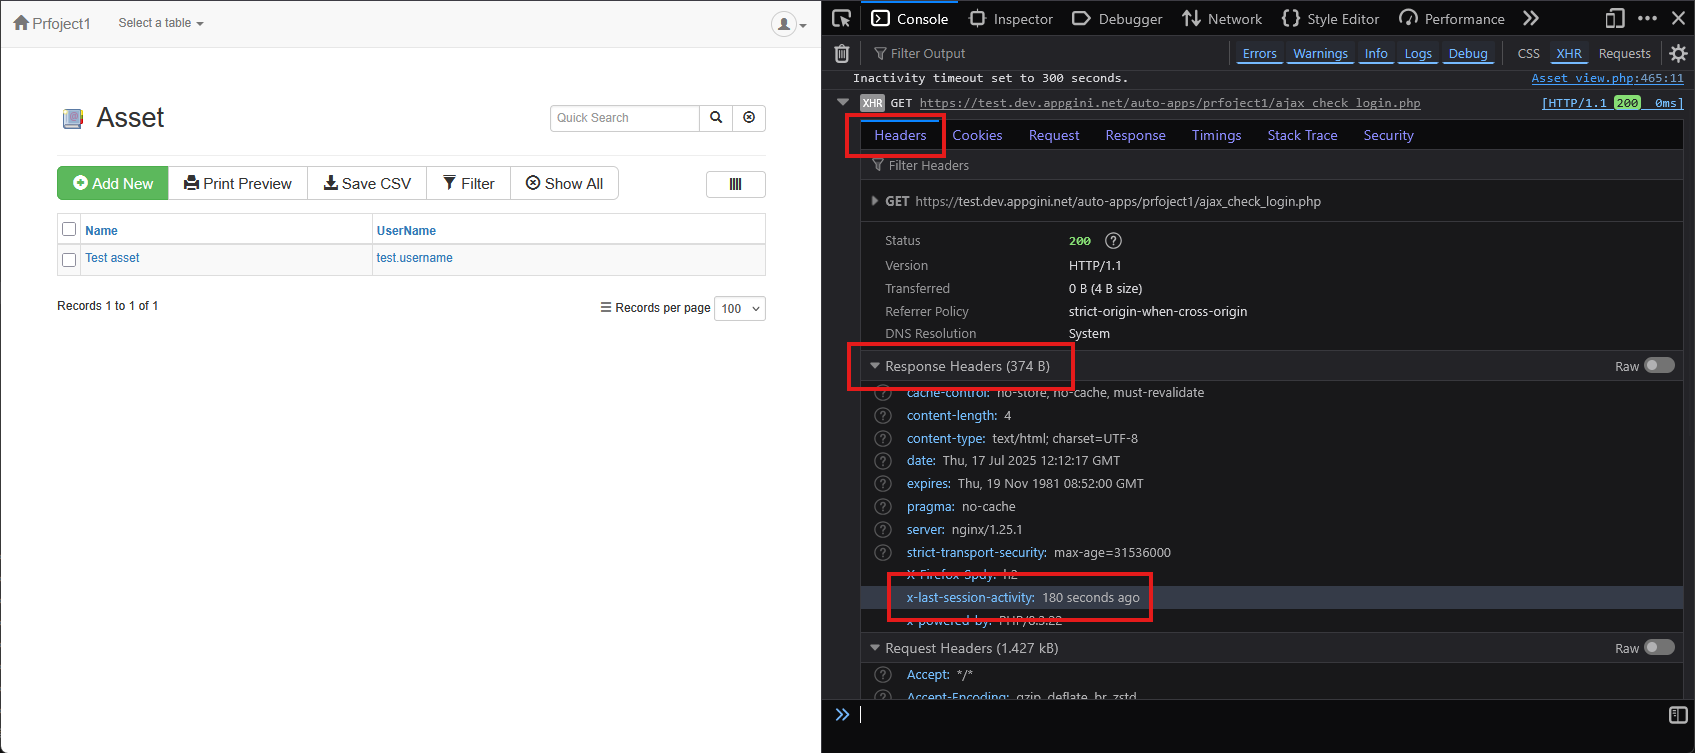Viewport: 1695px width, 753px height.
Task: Tick the select-all checkbox in table header
Action: click(x=69, y=230)
